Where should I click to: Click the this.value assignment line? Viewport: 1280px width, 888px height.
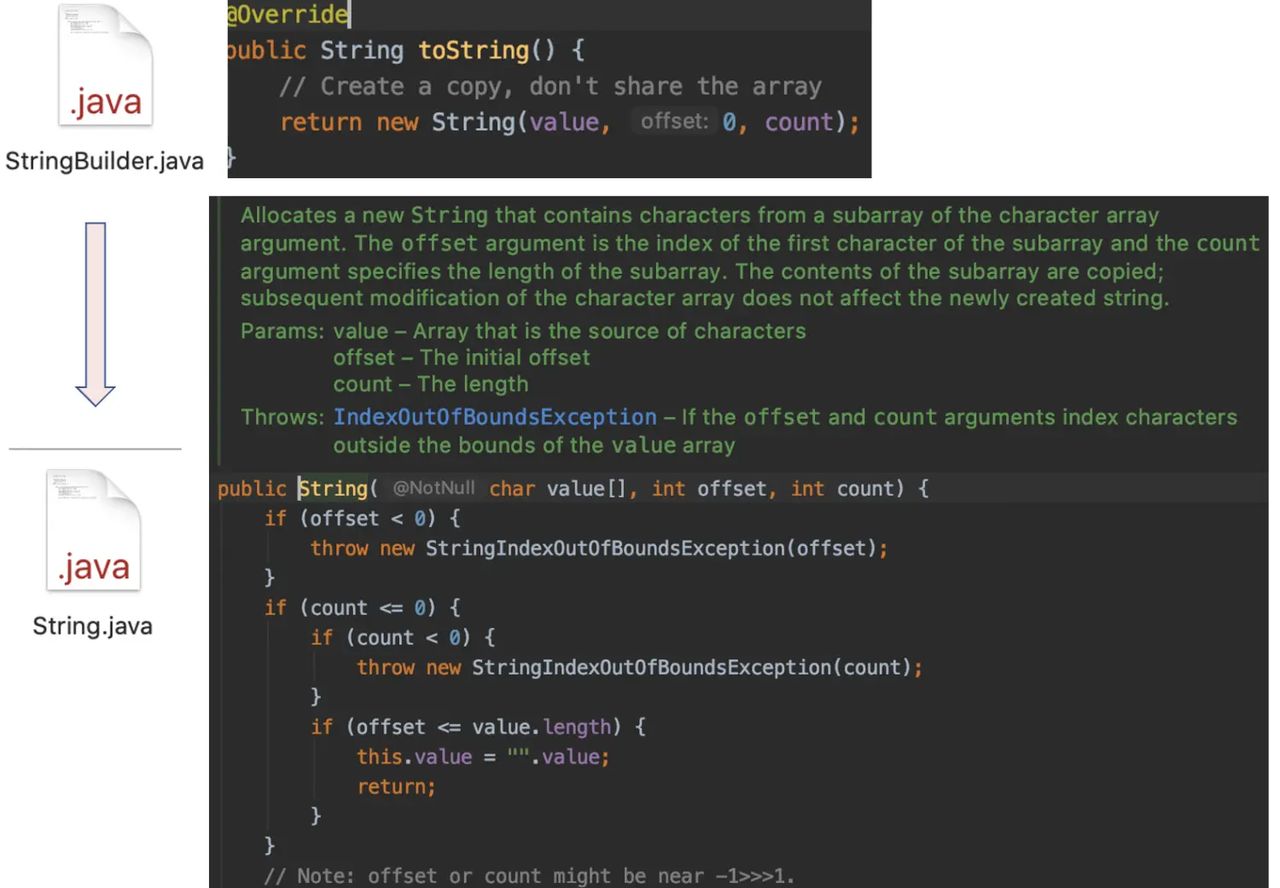[482, 757]
